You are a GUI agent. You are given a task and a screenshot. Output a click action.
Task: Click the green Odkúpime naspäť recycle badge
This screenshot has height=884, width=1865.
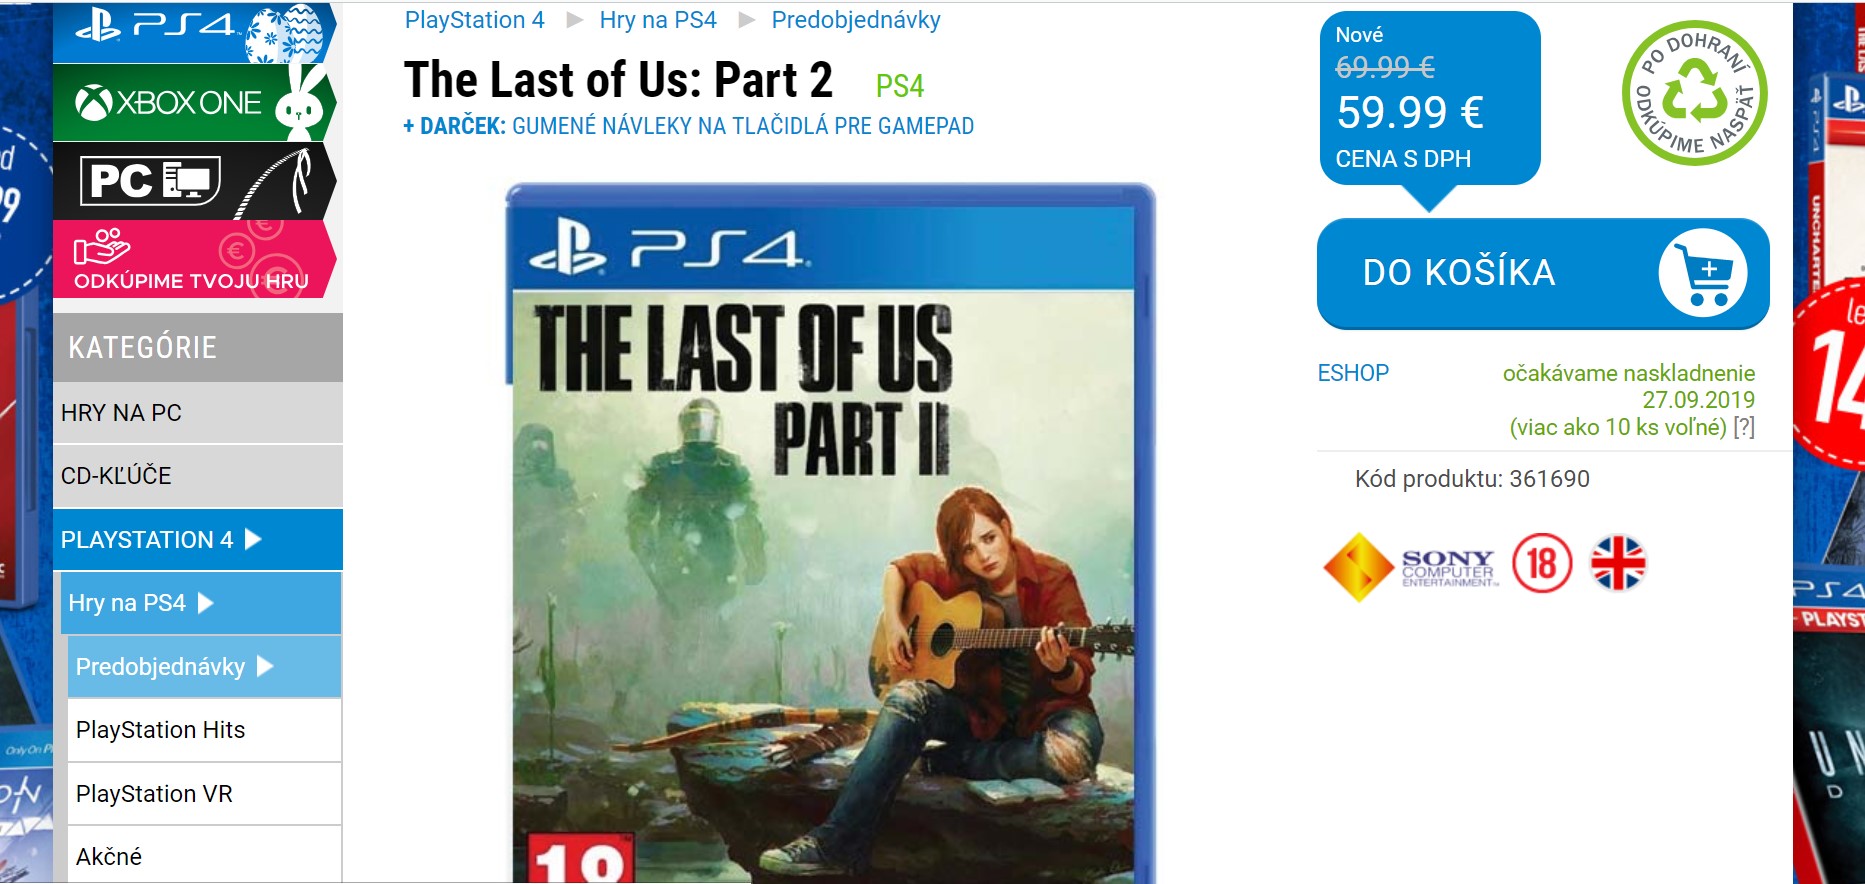click(x=1695, y=93)
